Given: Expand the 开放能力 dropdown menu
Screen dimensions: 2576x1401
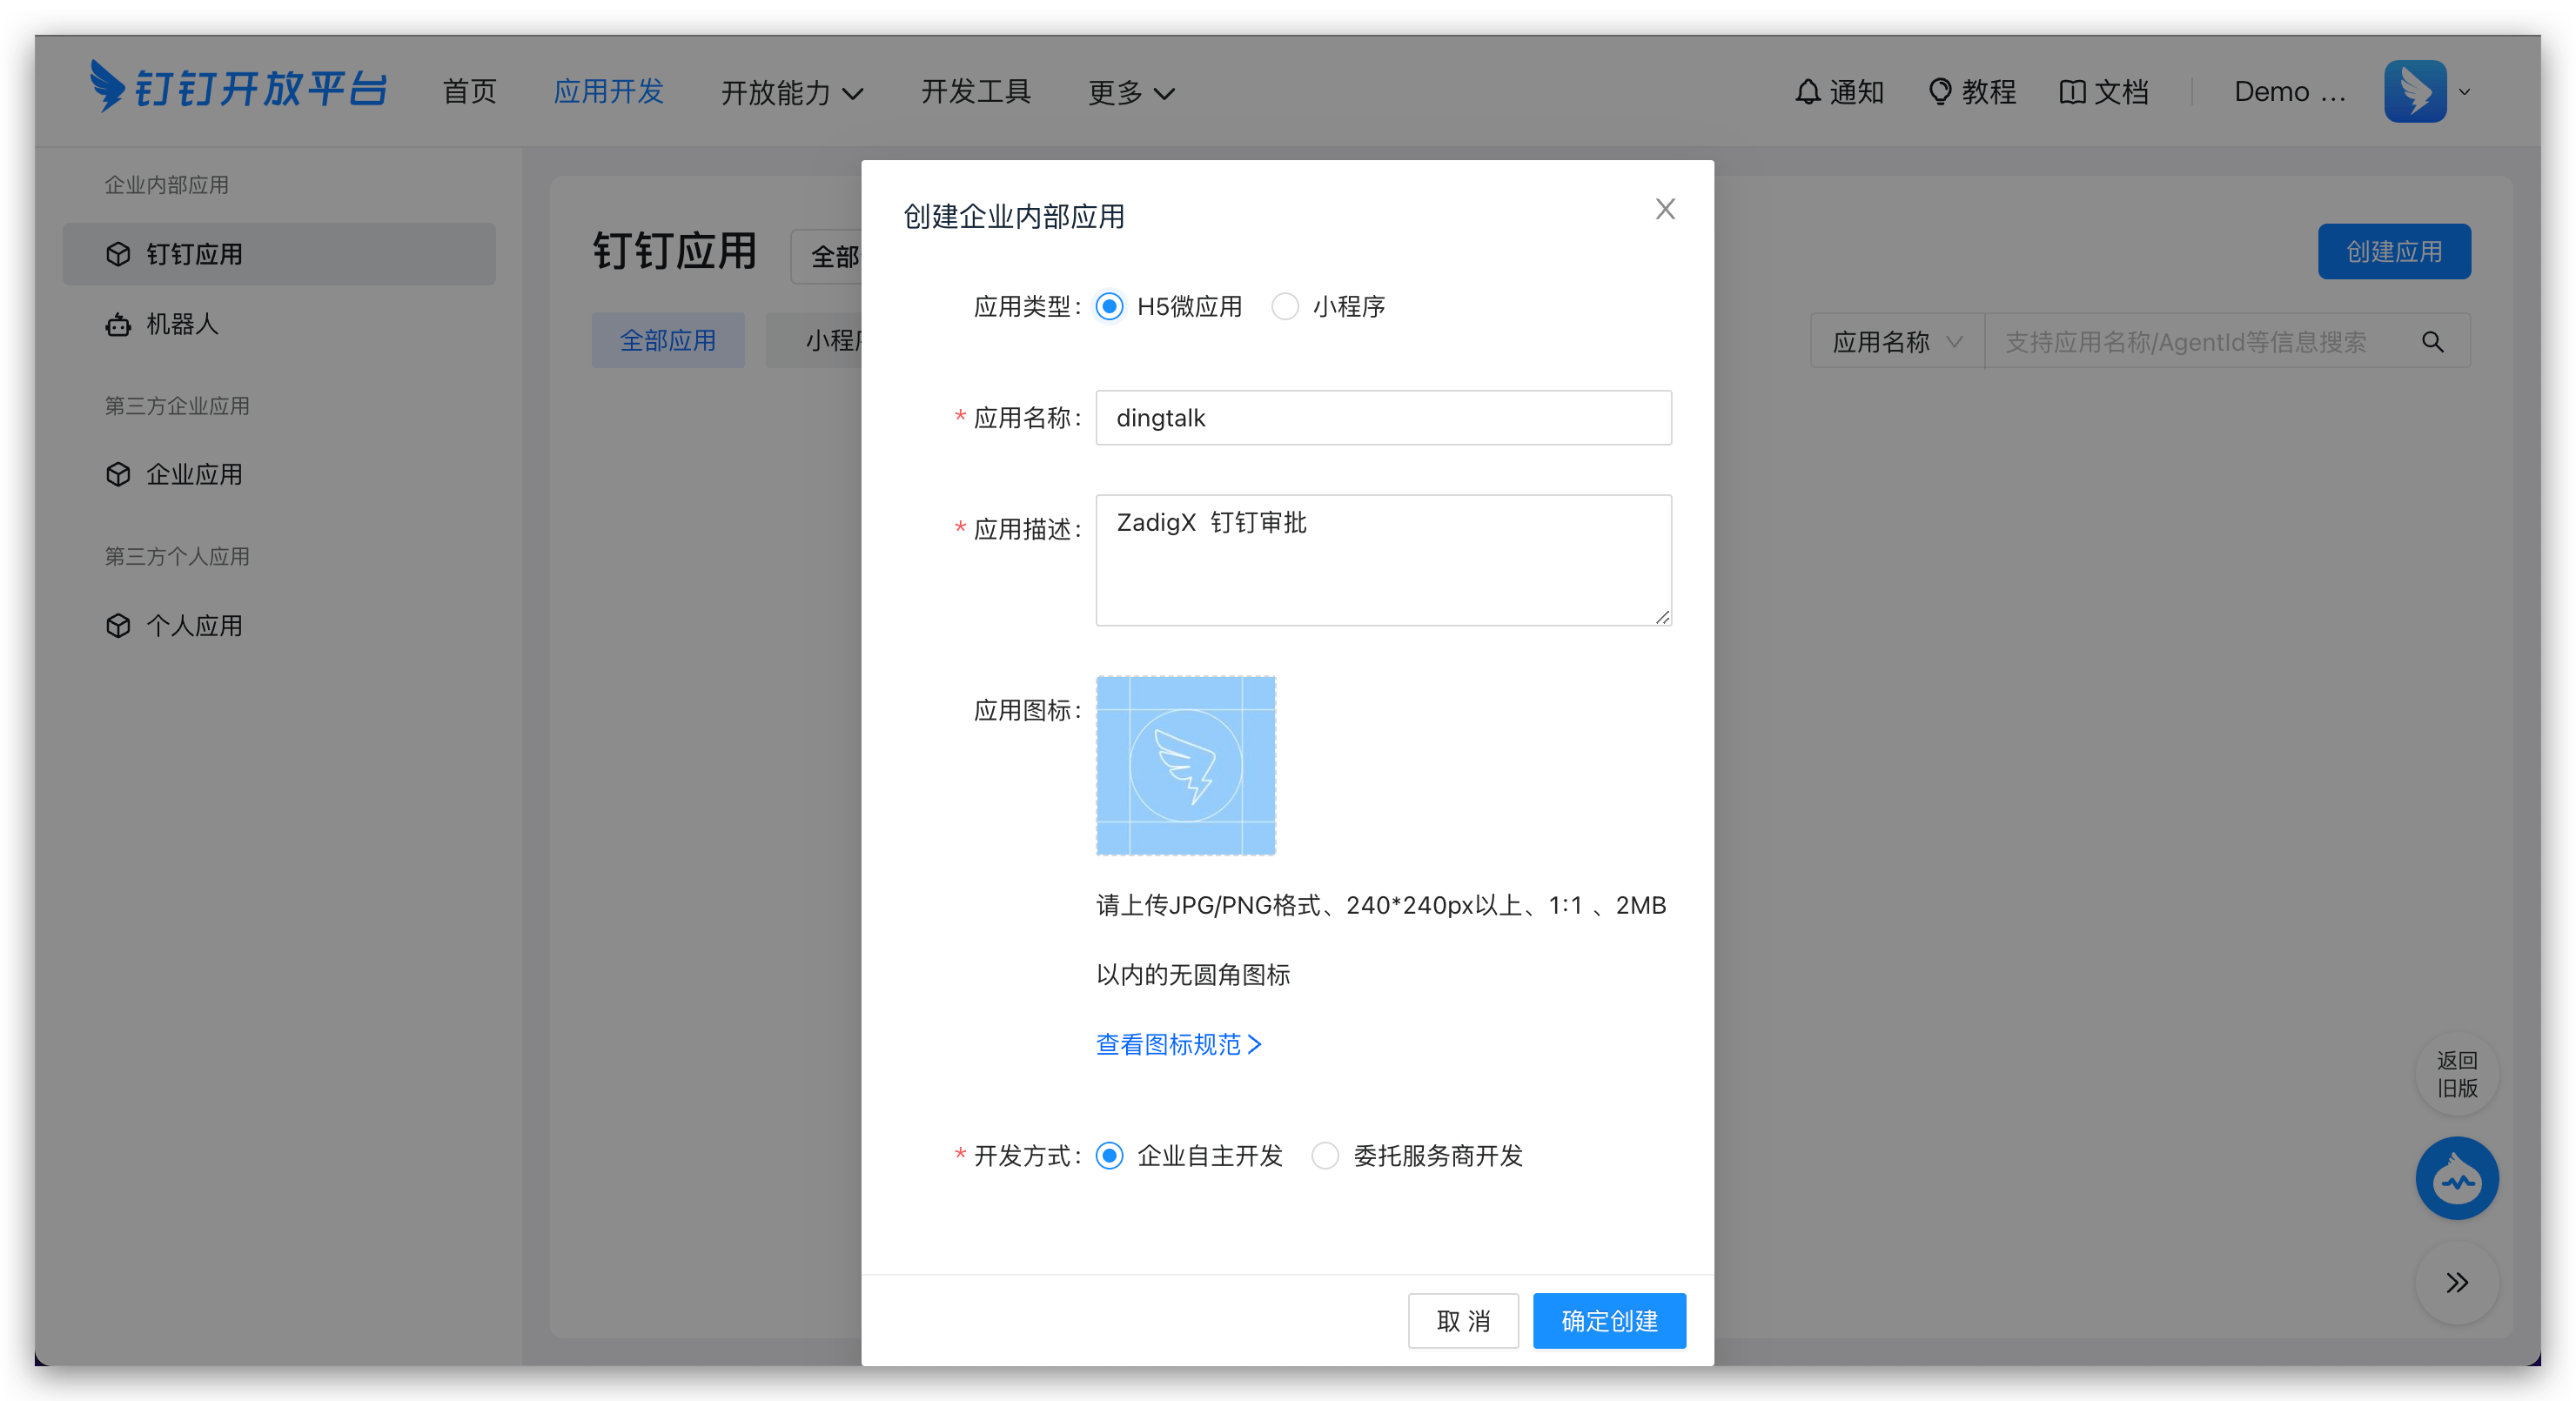Looking at the screenshot, I should [x=792, y=92].
